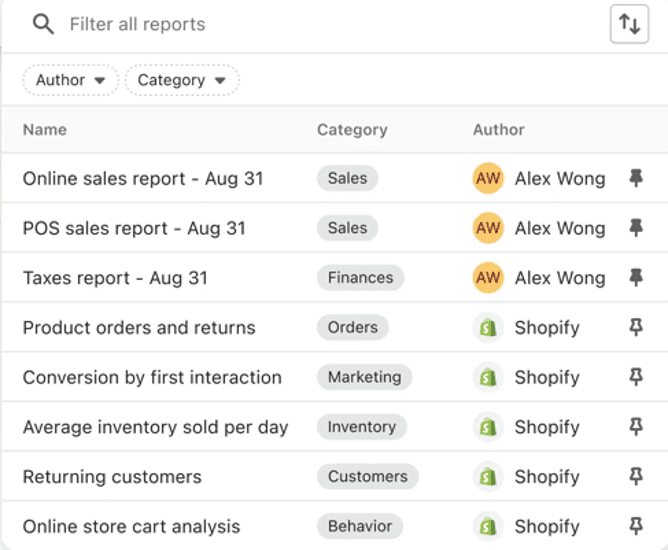
Task: Click the sort reports arrows icon
Action: point(629,25)
